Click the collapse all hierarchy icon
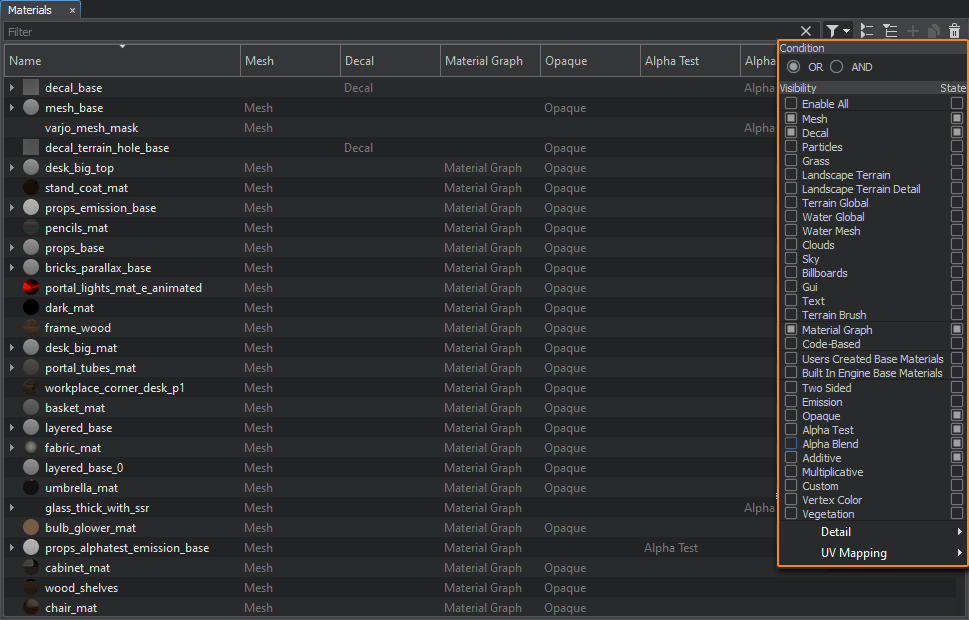This screenshot has width=969, height=620. [x=867, y=32]
